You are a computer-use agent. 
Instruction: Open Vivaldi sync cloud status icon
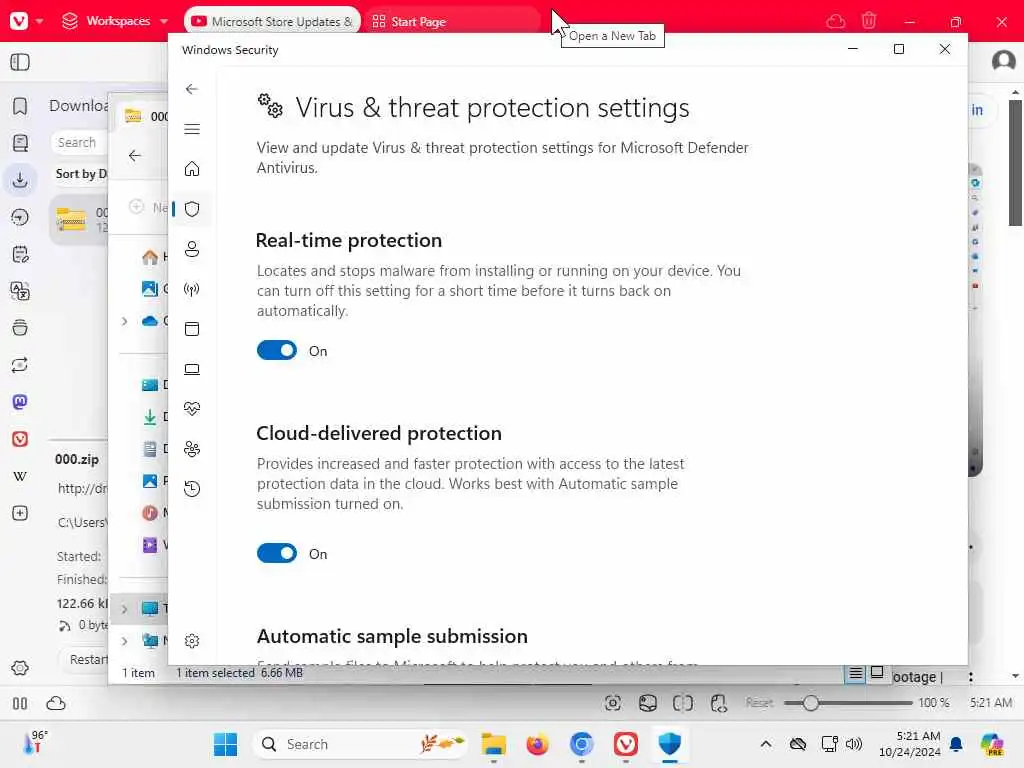[x=56, y=703]
